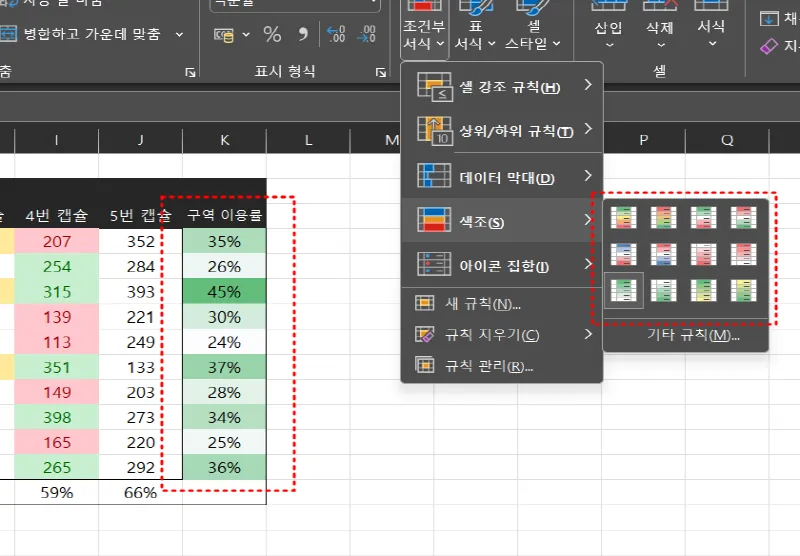Select the cell showing 45%

(x=224, y=292)
